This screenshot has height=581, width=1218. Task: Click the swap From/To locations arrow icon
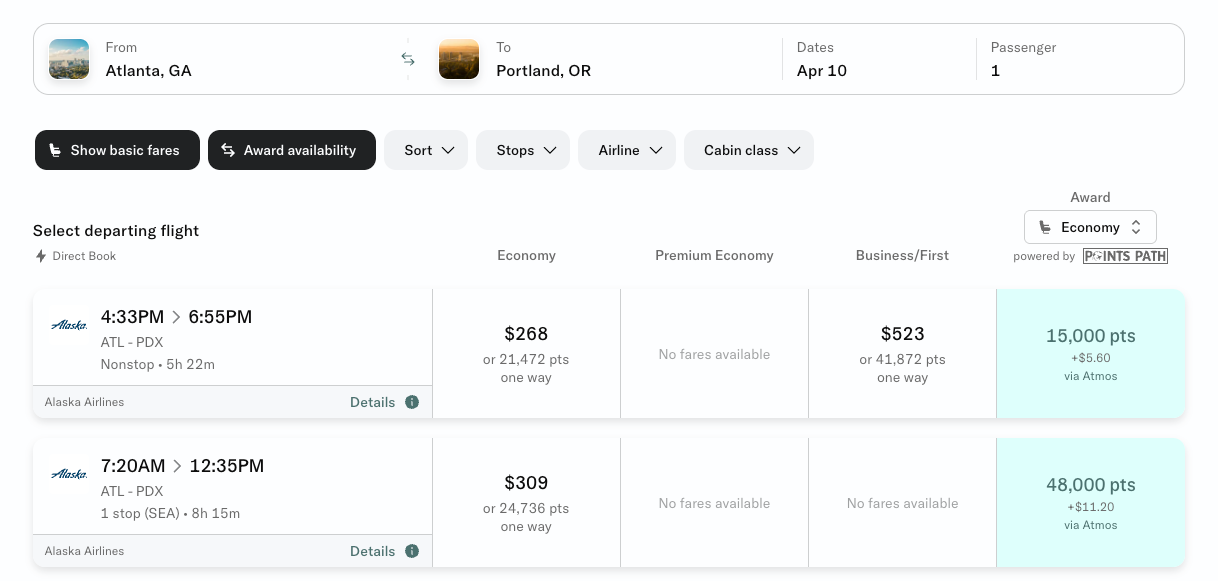pos(408,59)
